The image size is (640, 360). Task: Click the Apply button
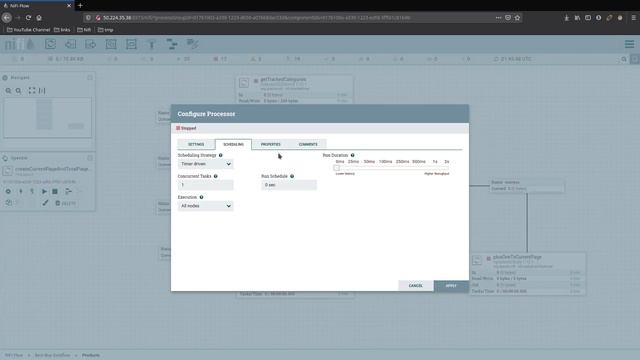451,286
